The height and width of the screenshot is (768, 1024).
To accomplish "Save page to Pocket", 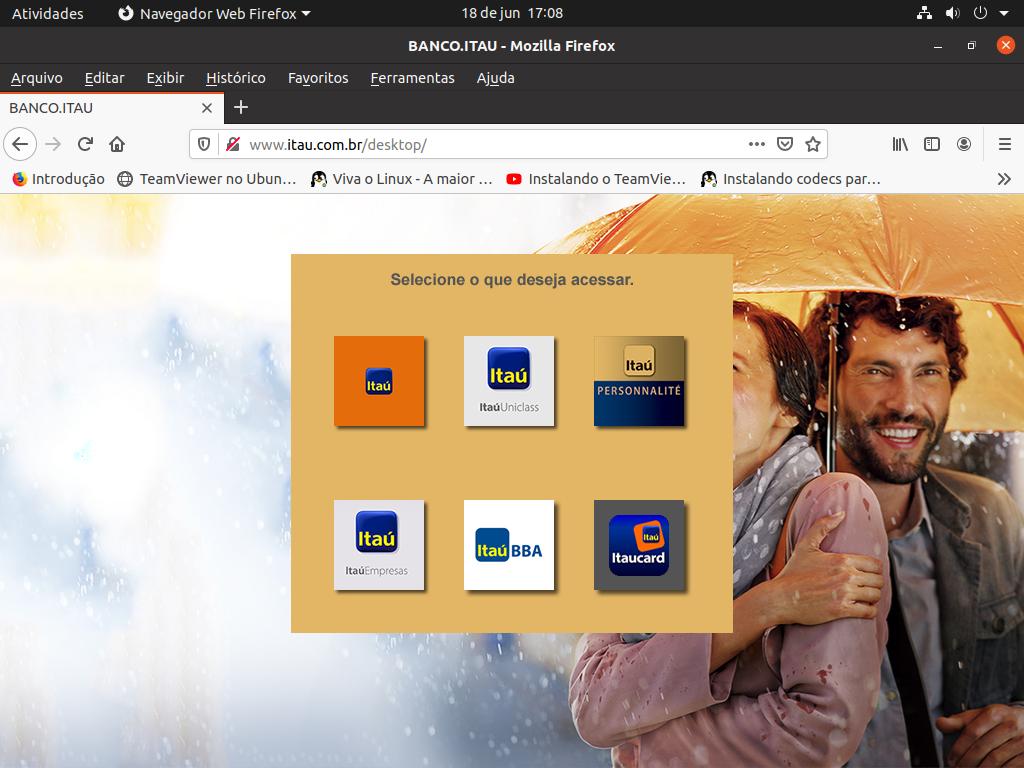I will point(785,144).
